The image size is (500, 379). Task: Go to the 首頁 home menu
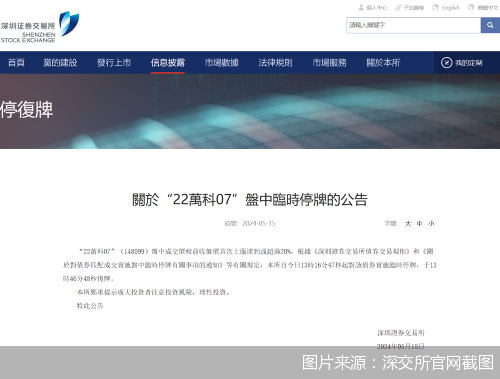[x=16, y=62]
